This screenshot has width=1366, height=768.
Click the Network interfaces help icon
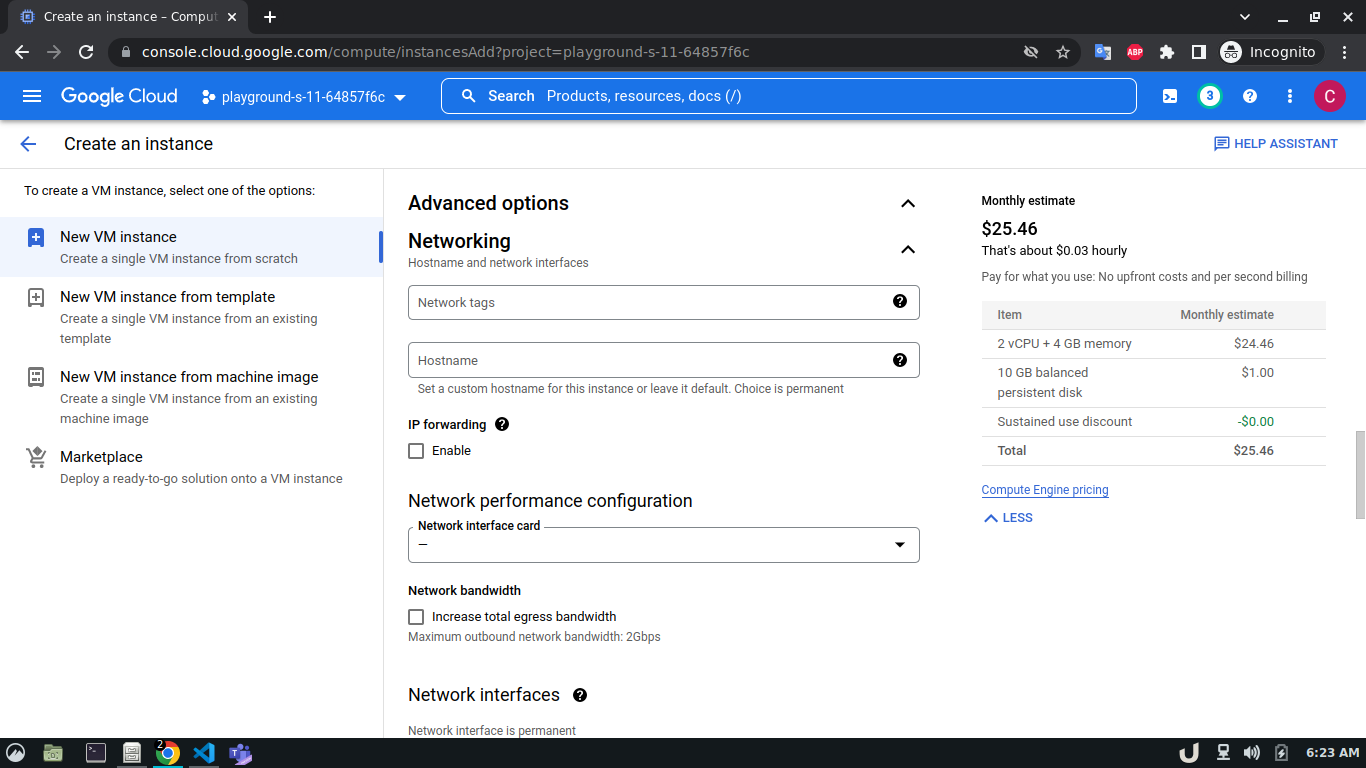coord(580,695)
